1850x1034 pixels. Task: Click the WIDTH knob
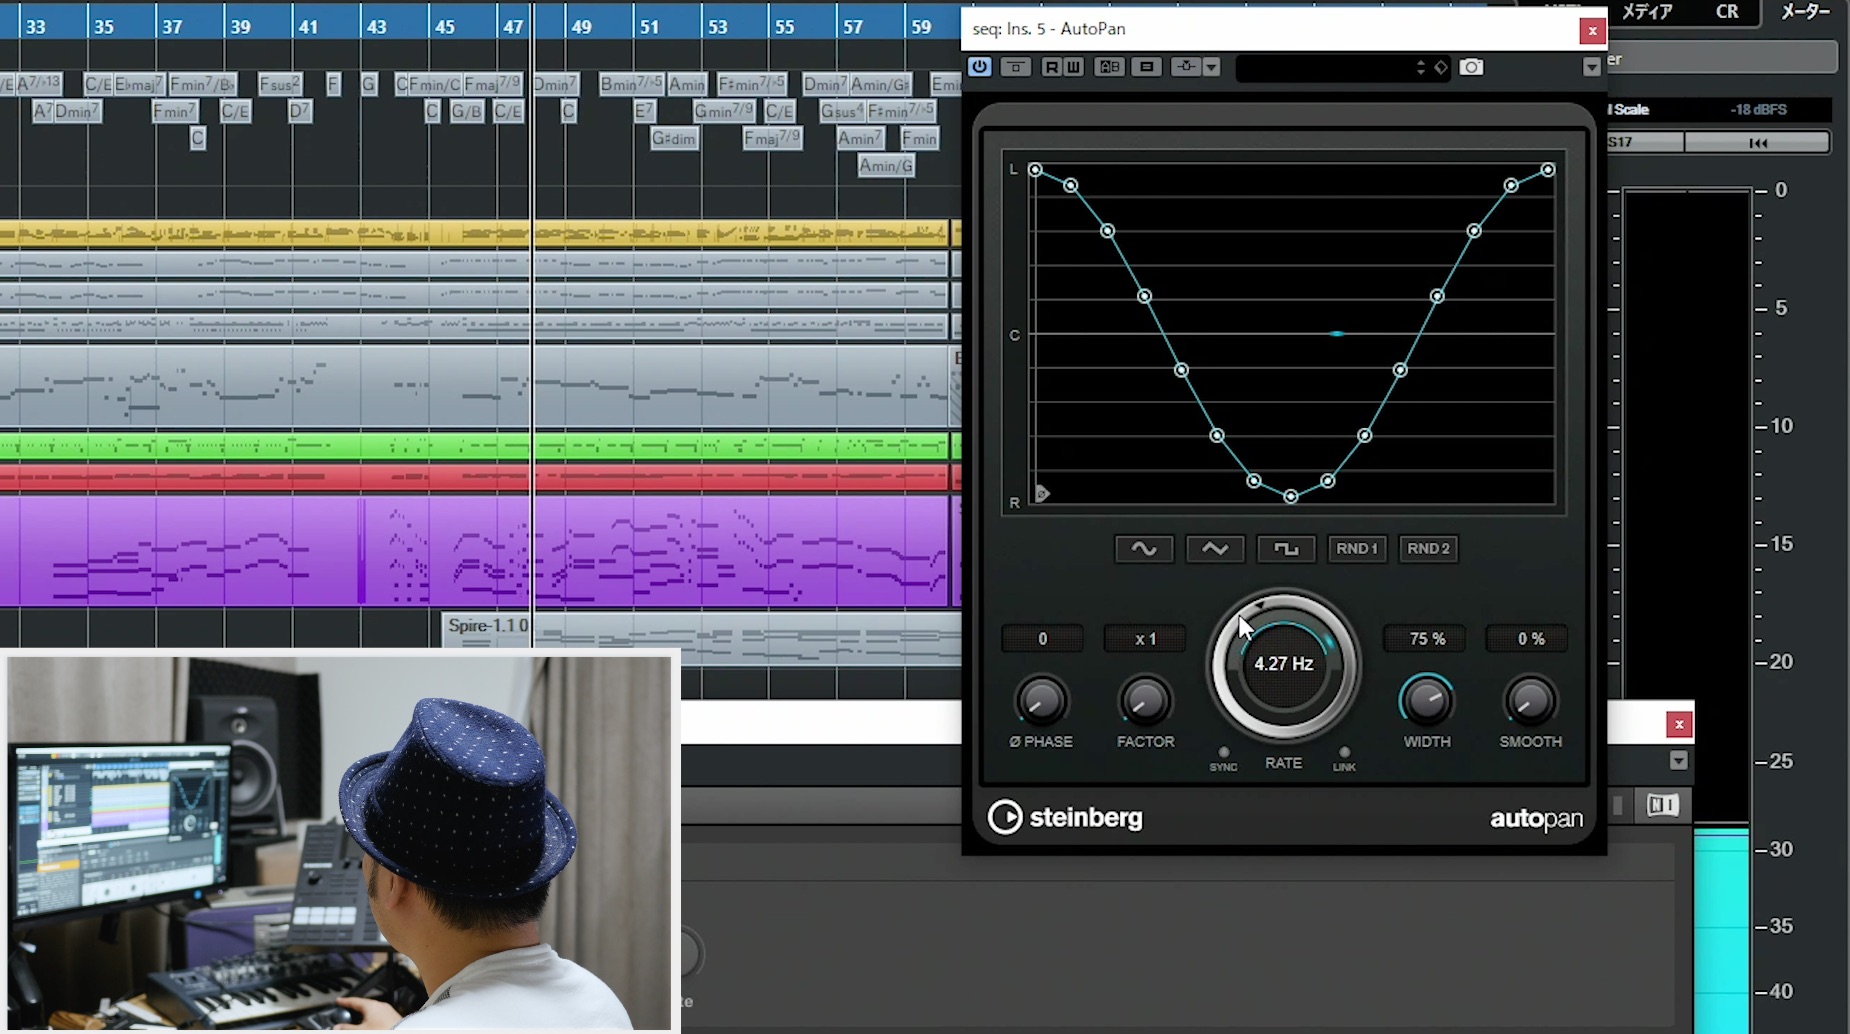[x=1427, y=700]
